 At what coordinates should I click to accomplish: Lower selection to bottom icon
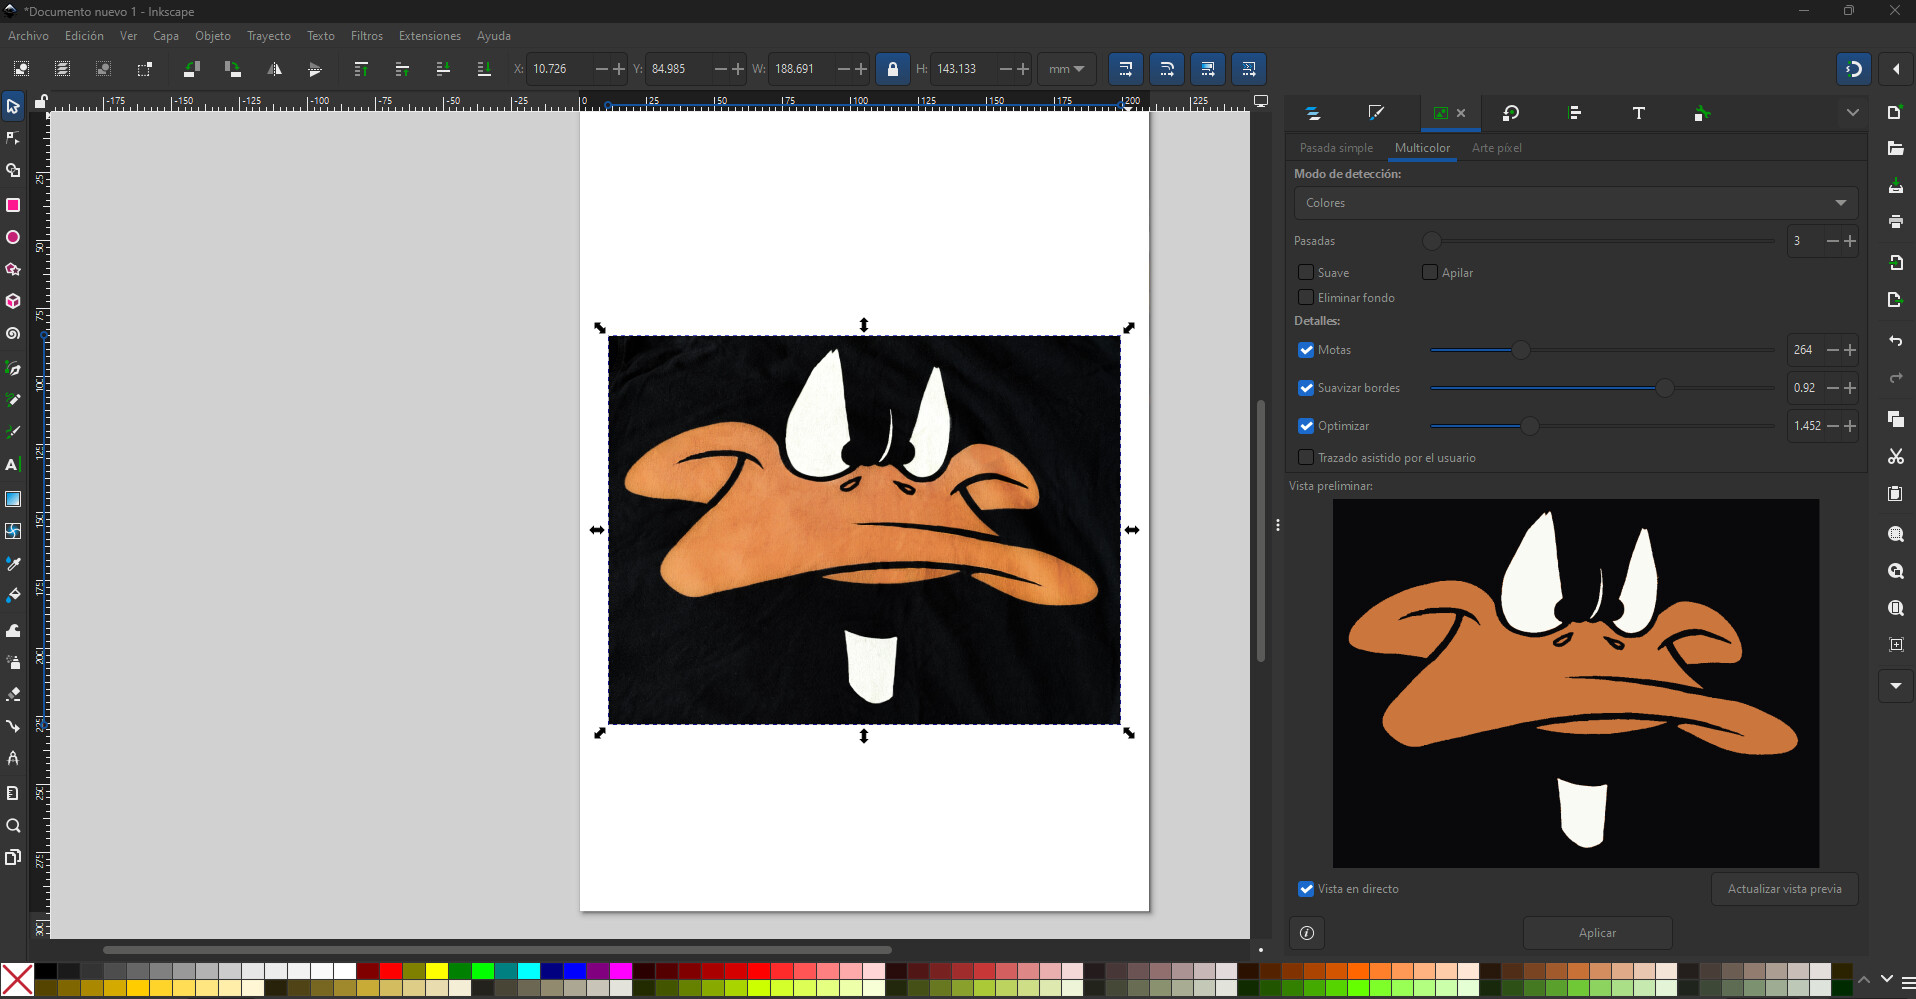pyautogui.click(x=484, y=69)
